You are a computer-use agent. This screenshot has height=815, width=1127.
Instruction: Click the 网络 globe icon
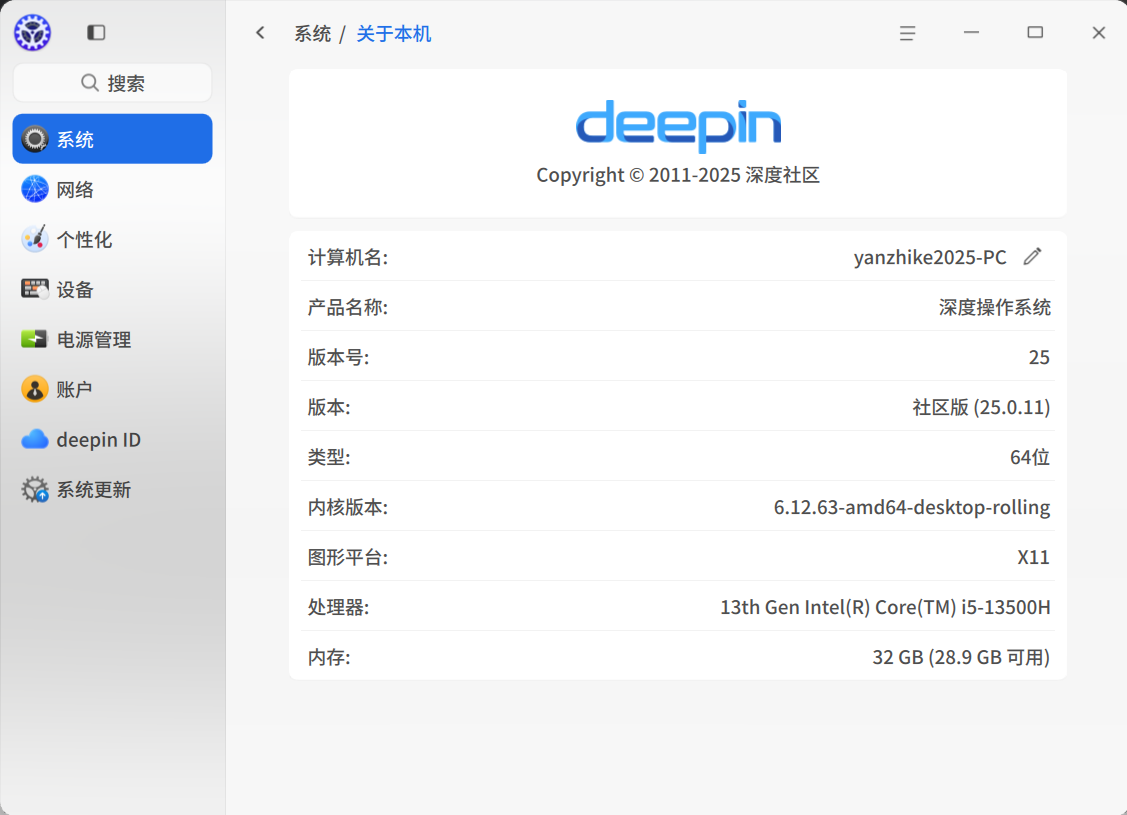point(34,189)
